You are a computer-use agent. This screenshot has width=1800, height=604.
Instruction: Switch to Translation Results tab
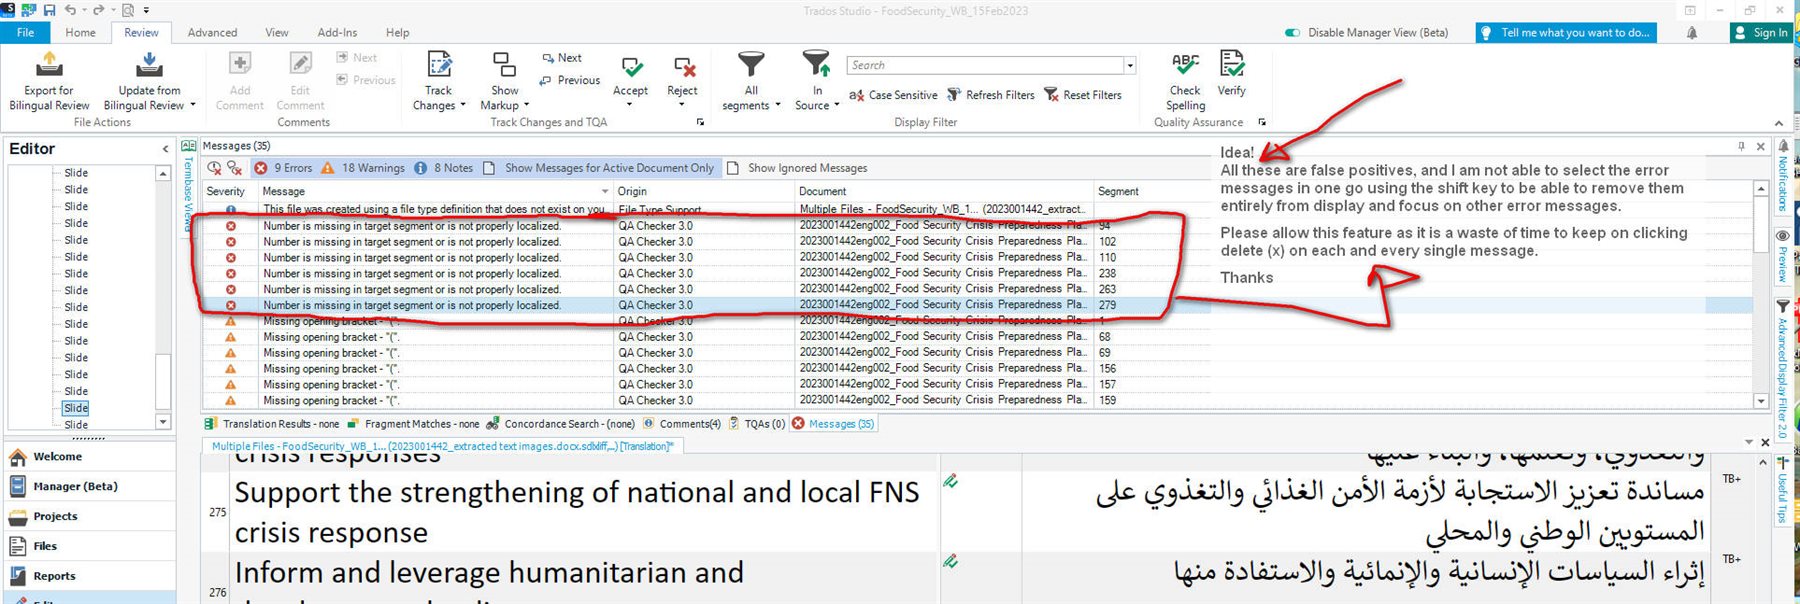click(272, 424)
